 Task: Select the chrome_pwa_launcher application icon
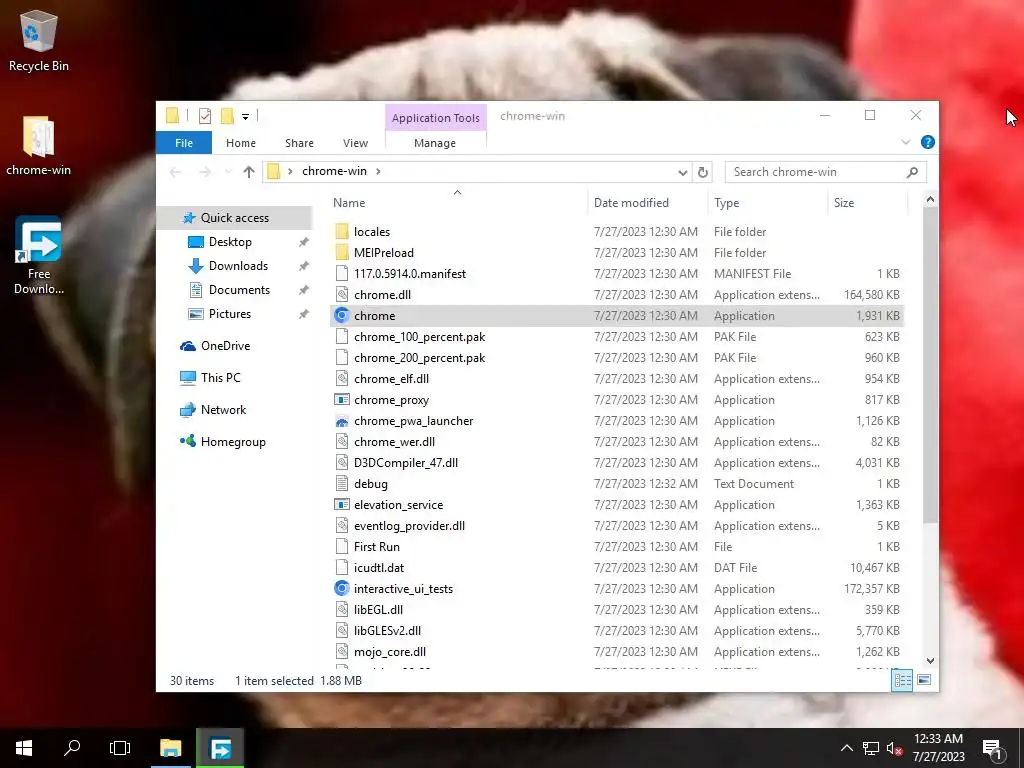tap(342, 421)
